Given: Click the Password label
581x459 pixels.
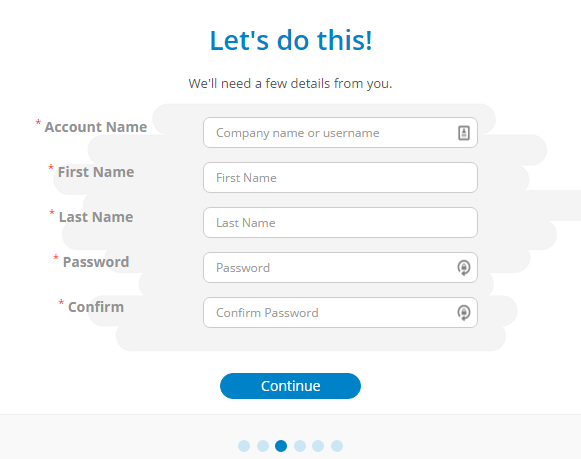Looking at the screenshot, I should click(x=96, y=262).
